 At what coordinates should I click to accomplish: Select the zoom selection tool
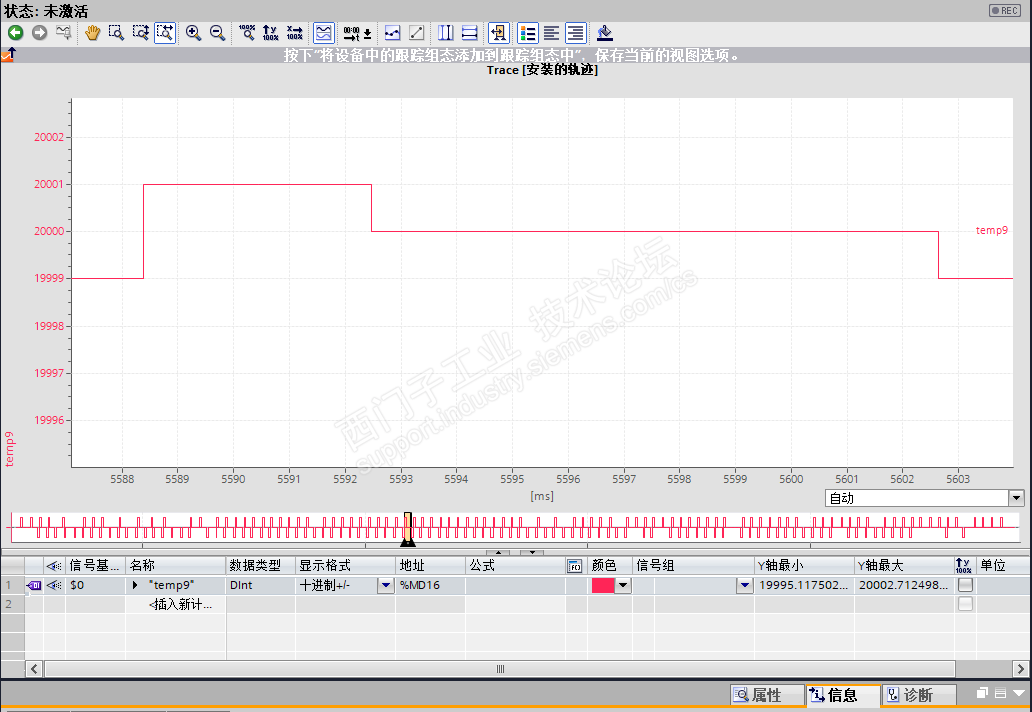[116, 32]
